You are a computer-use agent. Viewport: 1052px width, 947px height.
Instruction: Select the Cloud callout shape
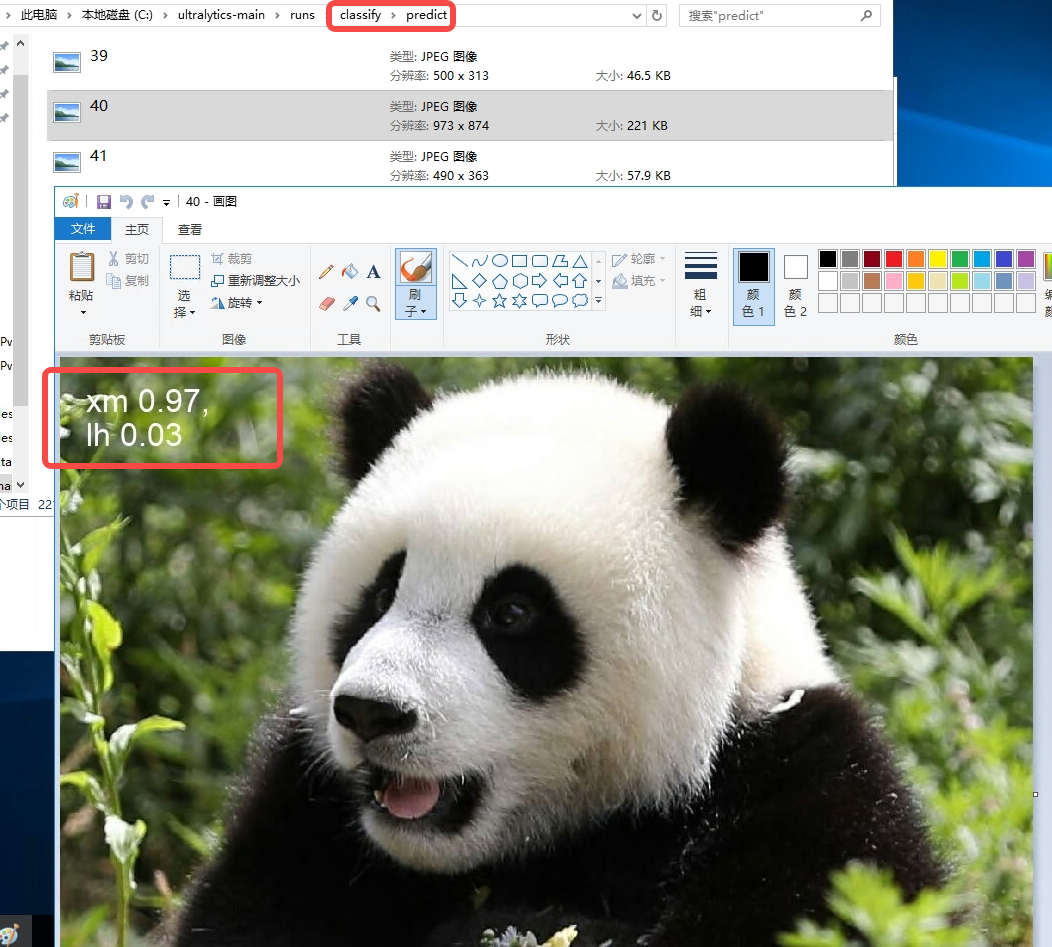(x=580, y=301)
